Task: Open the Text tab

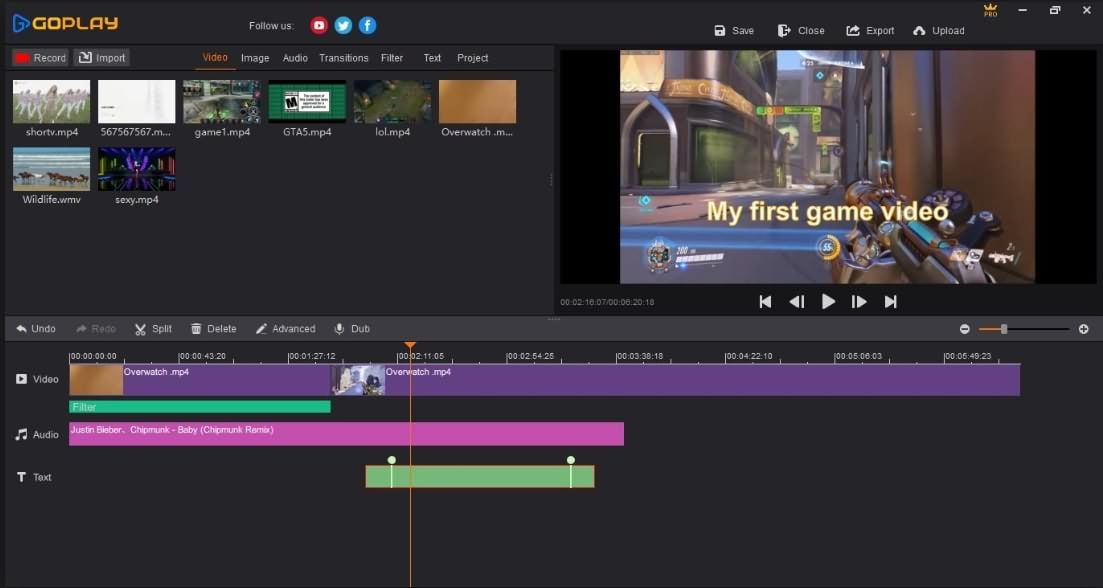Action: click(432, 58)
